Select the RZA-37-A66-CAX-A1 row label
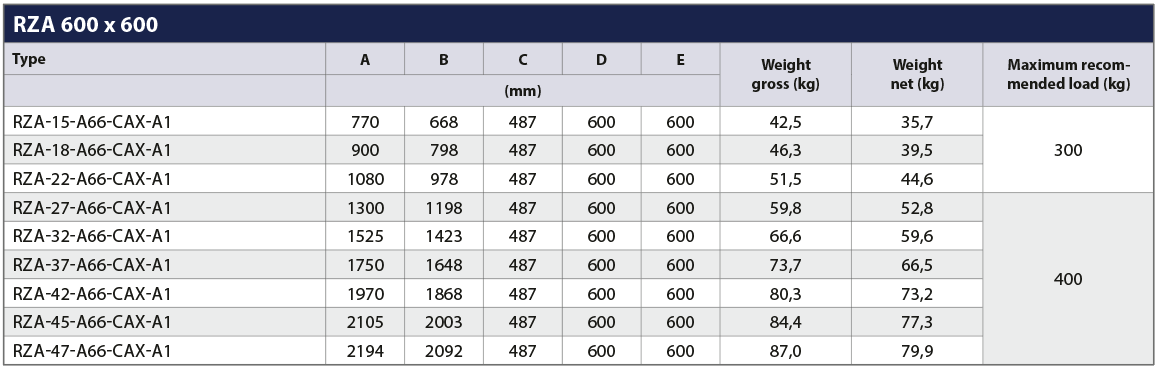Image resolution: width=1160 pixels, height=370 pixels. 92,265
